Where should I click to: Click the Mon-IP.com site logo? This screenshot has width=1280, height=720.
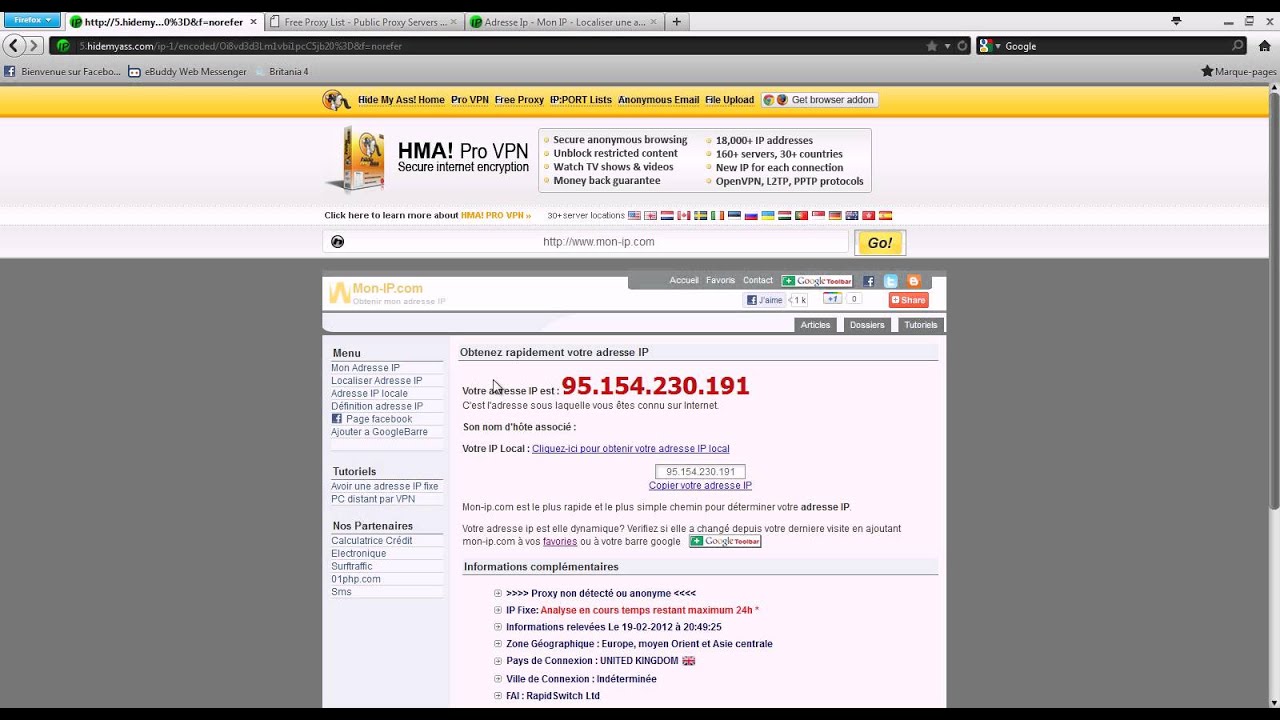click(x=387, y=292)
